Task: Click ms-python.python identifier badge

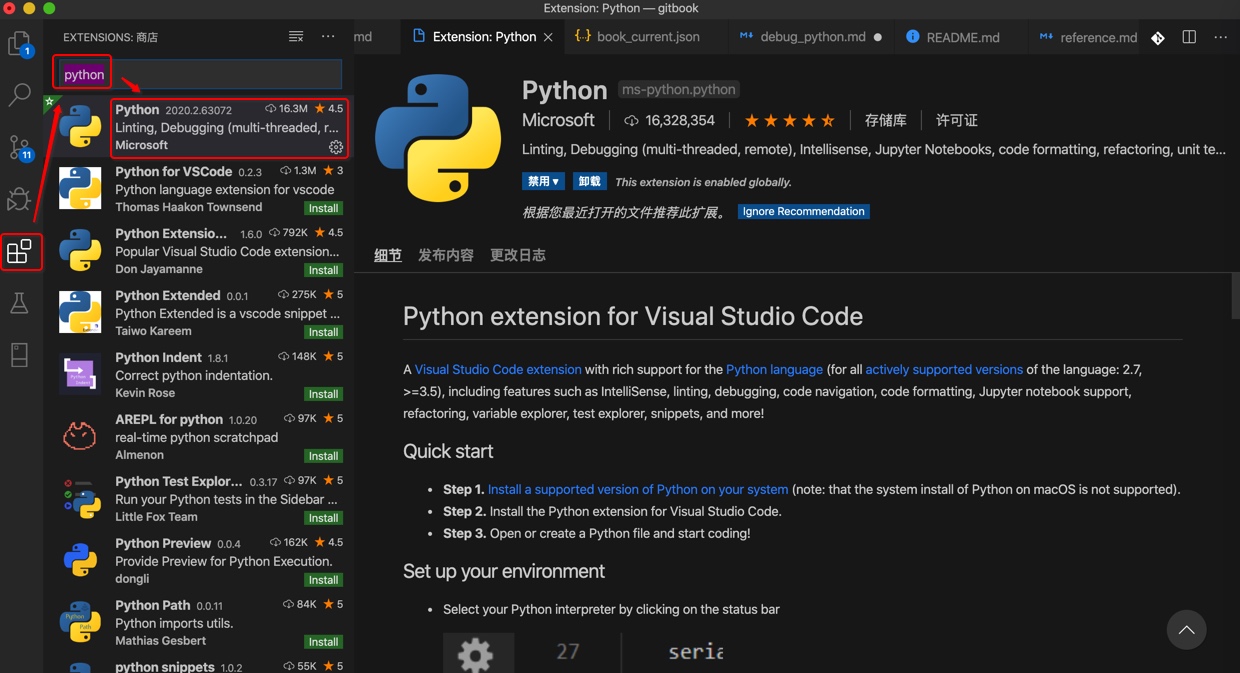Action: coord(678,90)
